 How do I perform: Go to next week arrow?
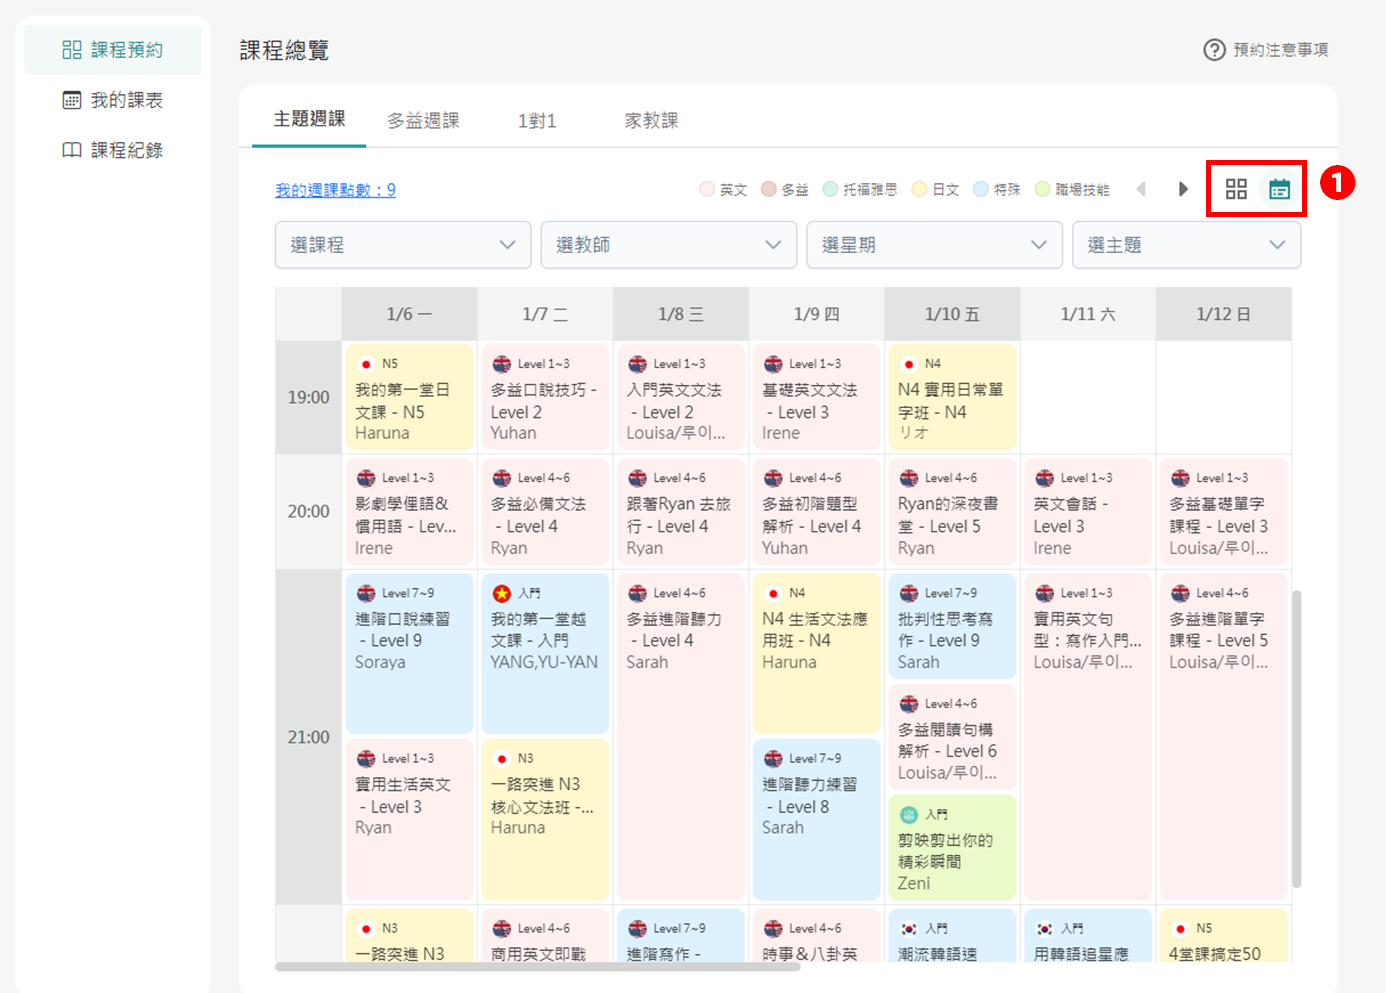(1183, 189)
